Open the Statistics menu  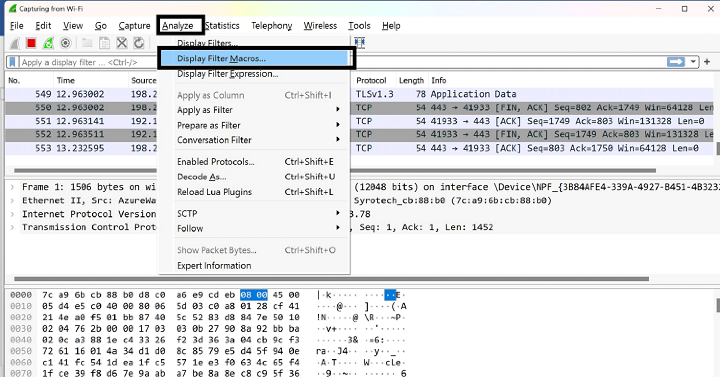coord(222,26)
